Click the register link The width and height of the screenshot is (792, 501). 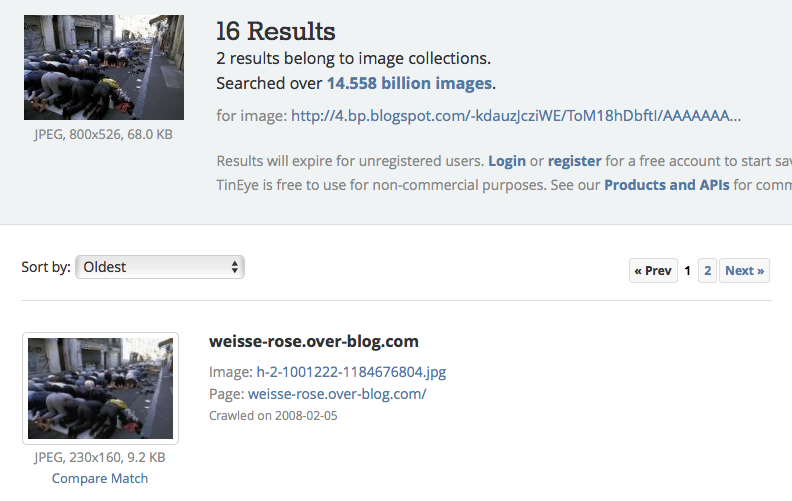574,161
